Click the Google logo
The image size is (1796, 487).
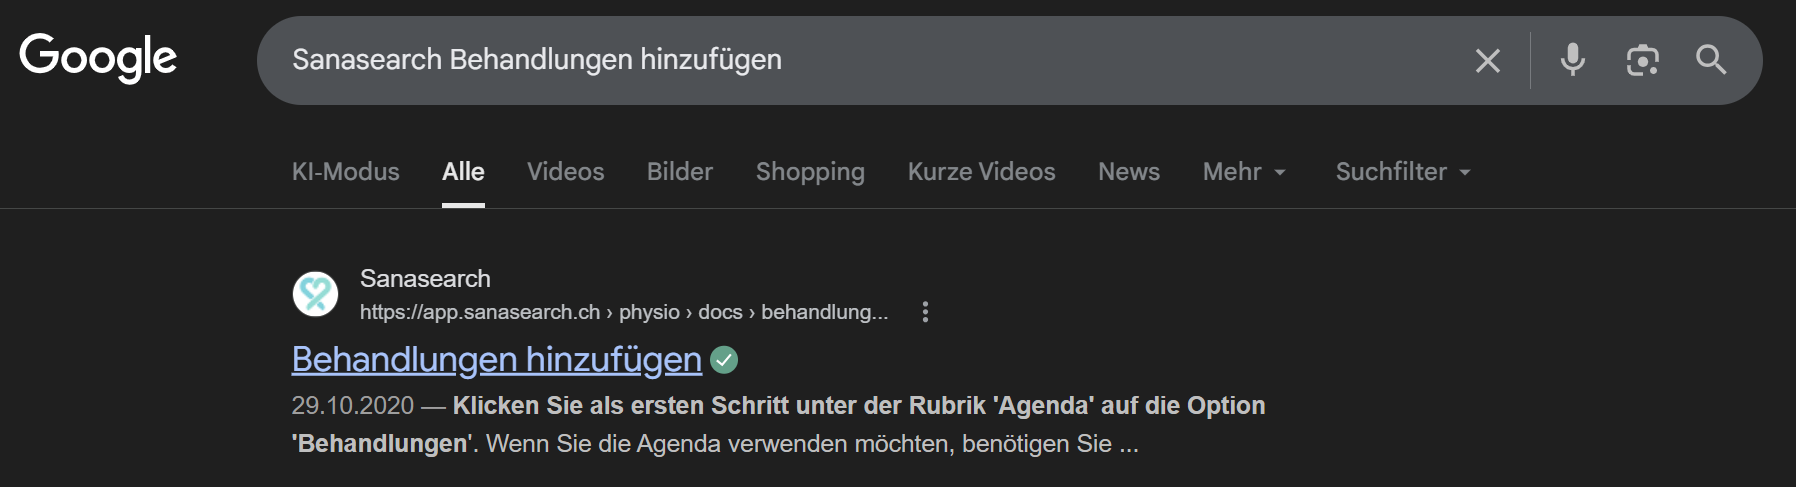98,57
